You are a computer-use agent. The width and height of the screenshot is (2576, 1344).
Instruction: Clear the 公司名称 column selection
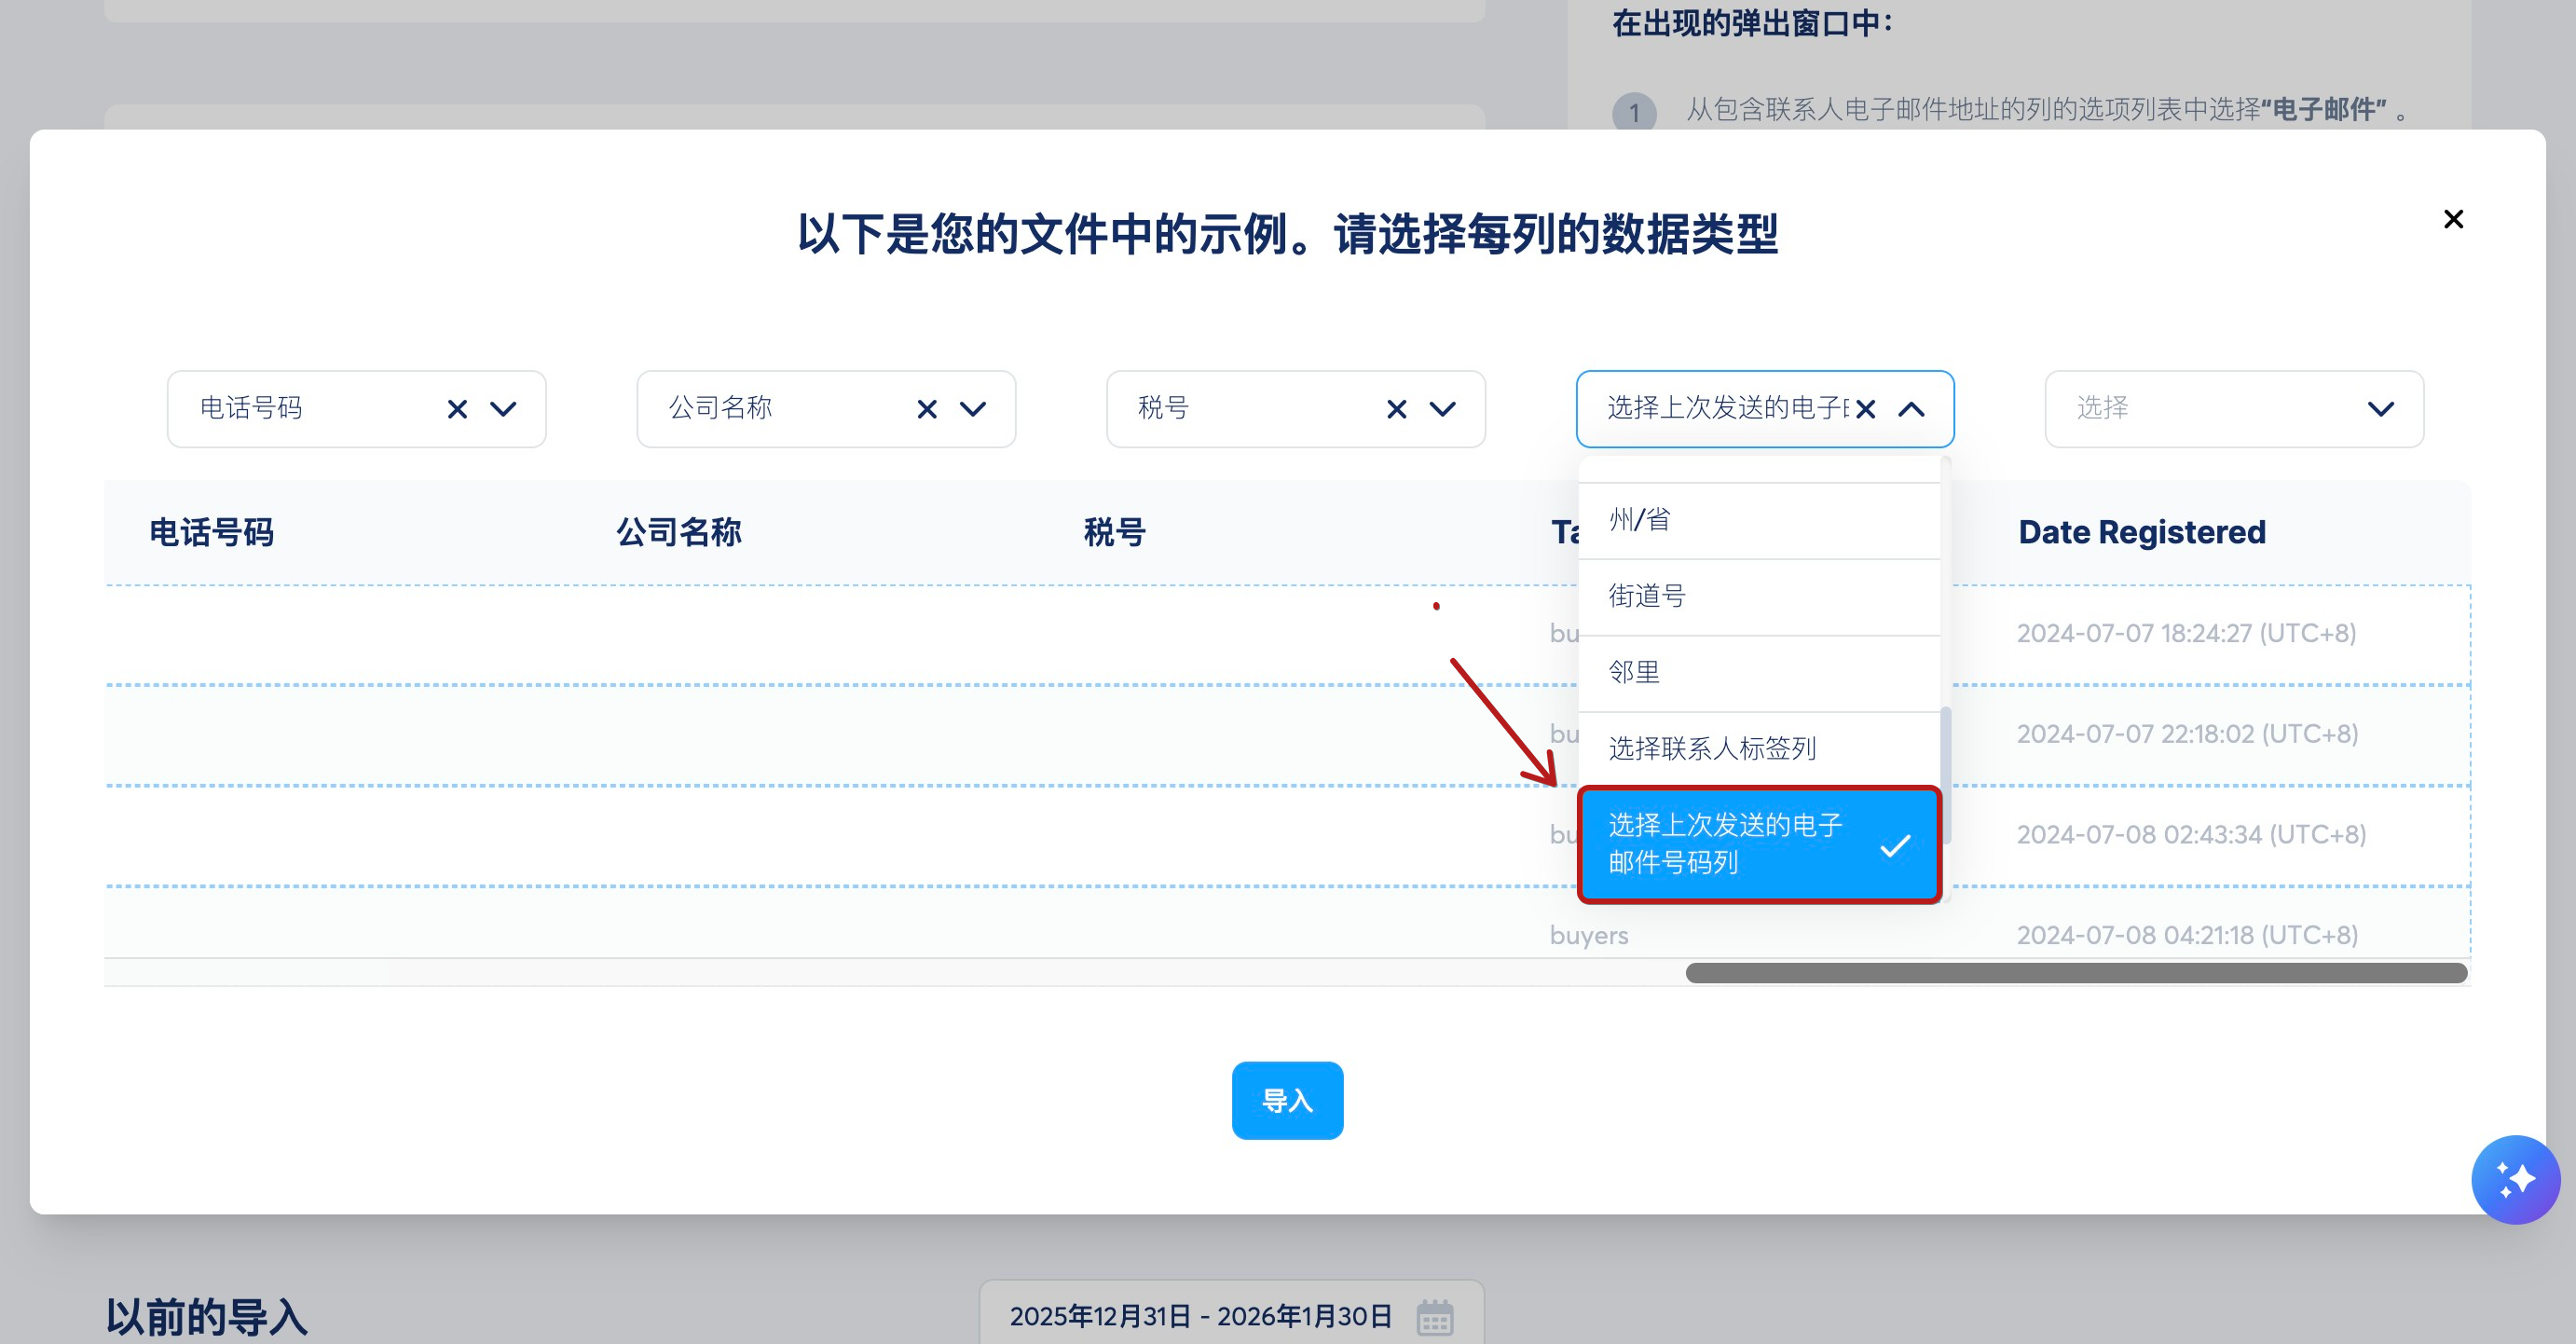[927, 409]
